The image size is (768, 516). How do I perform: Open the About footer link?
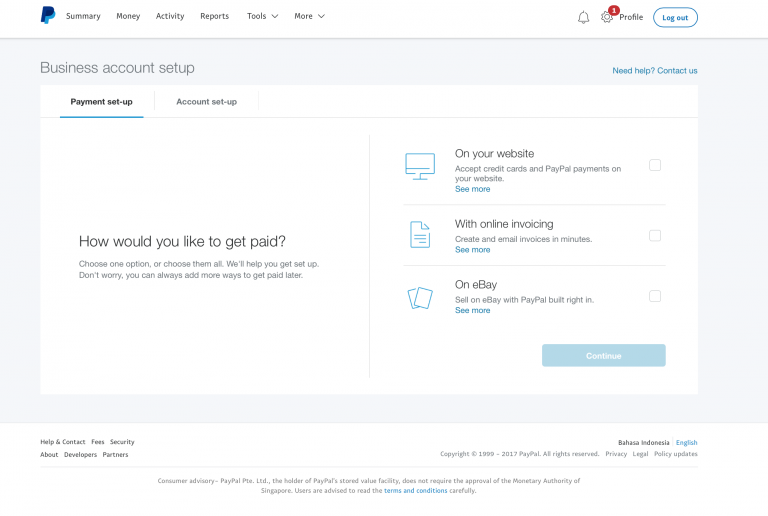pos(49,454)
